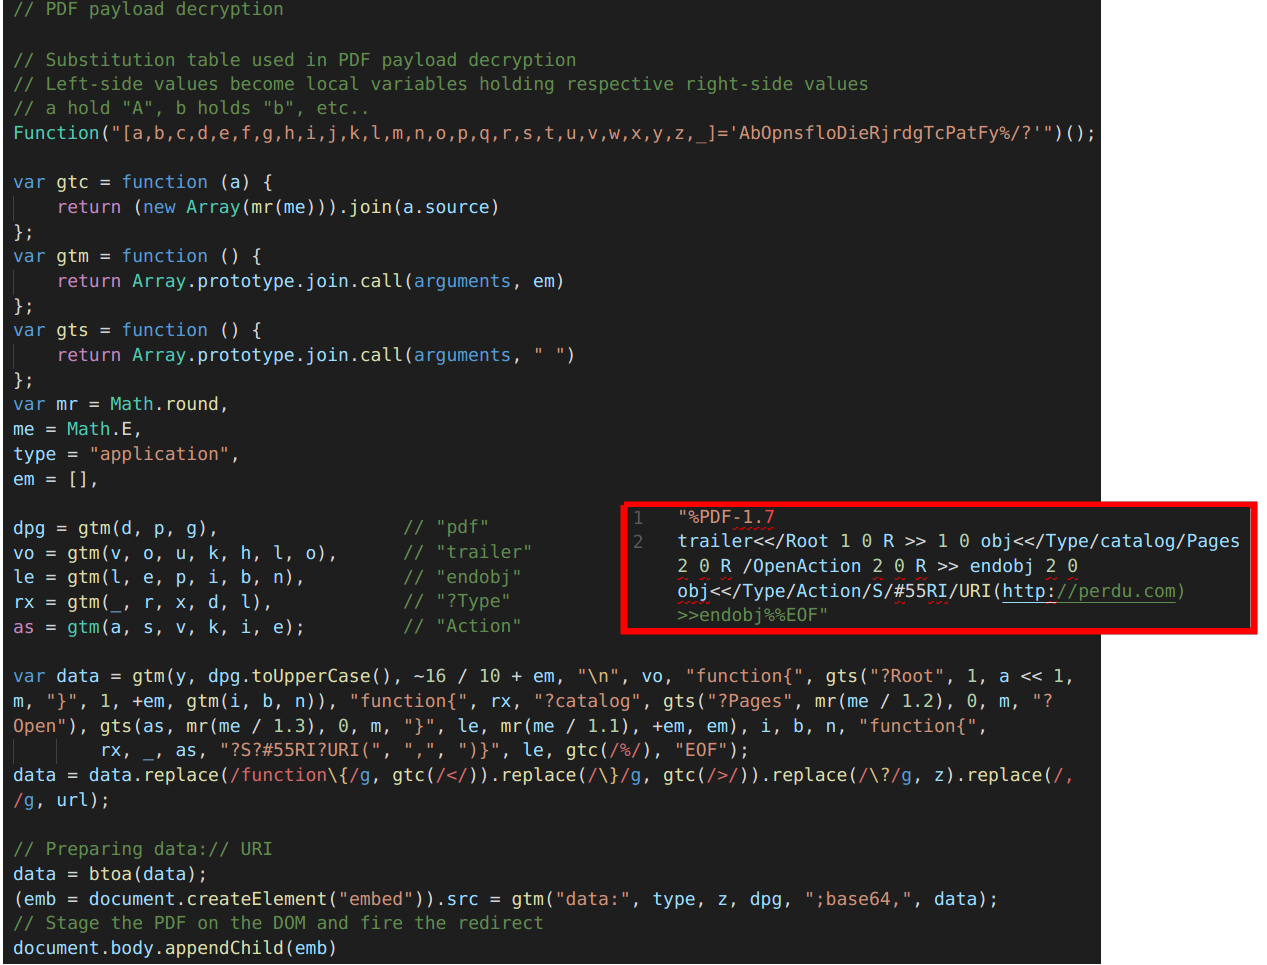Click line number 2 in the snippet gutter
Screen dimensions: 1267x965
pyautogui.click(x=638, y=541)
